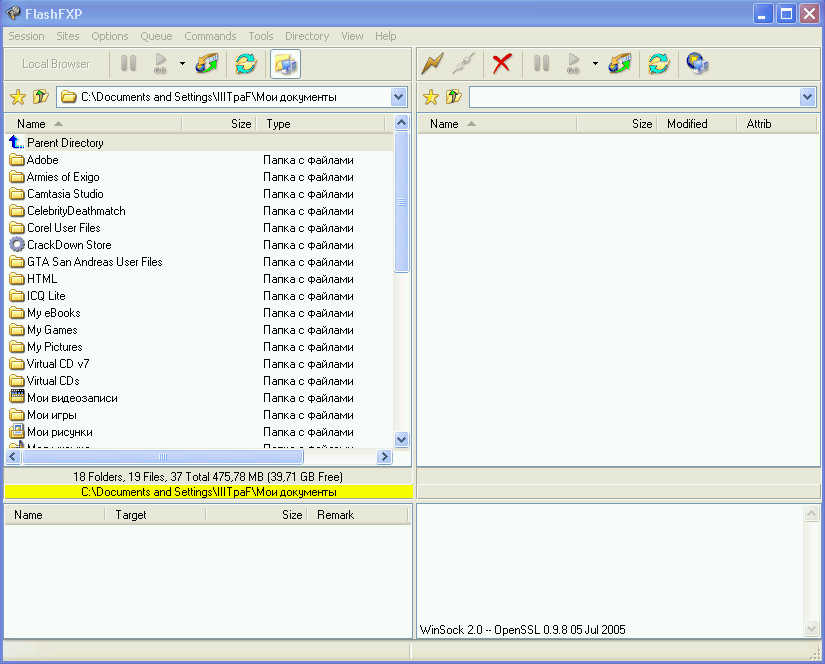This screenshot has height=664, width=825.
Task: Open the Directory menu
Action: [307, 36]
